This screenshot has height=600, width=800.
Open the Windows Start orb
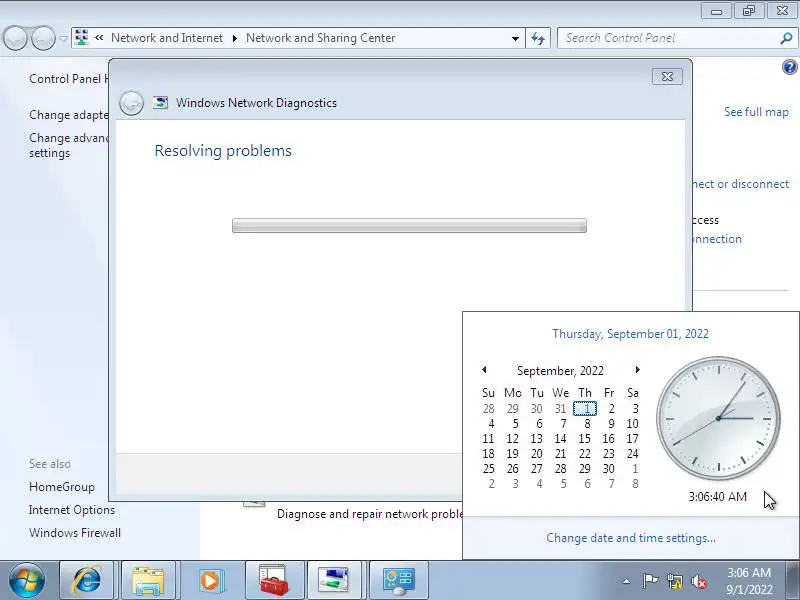click(x=26, y=581)
